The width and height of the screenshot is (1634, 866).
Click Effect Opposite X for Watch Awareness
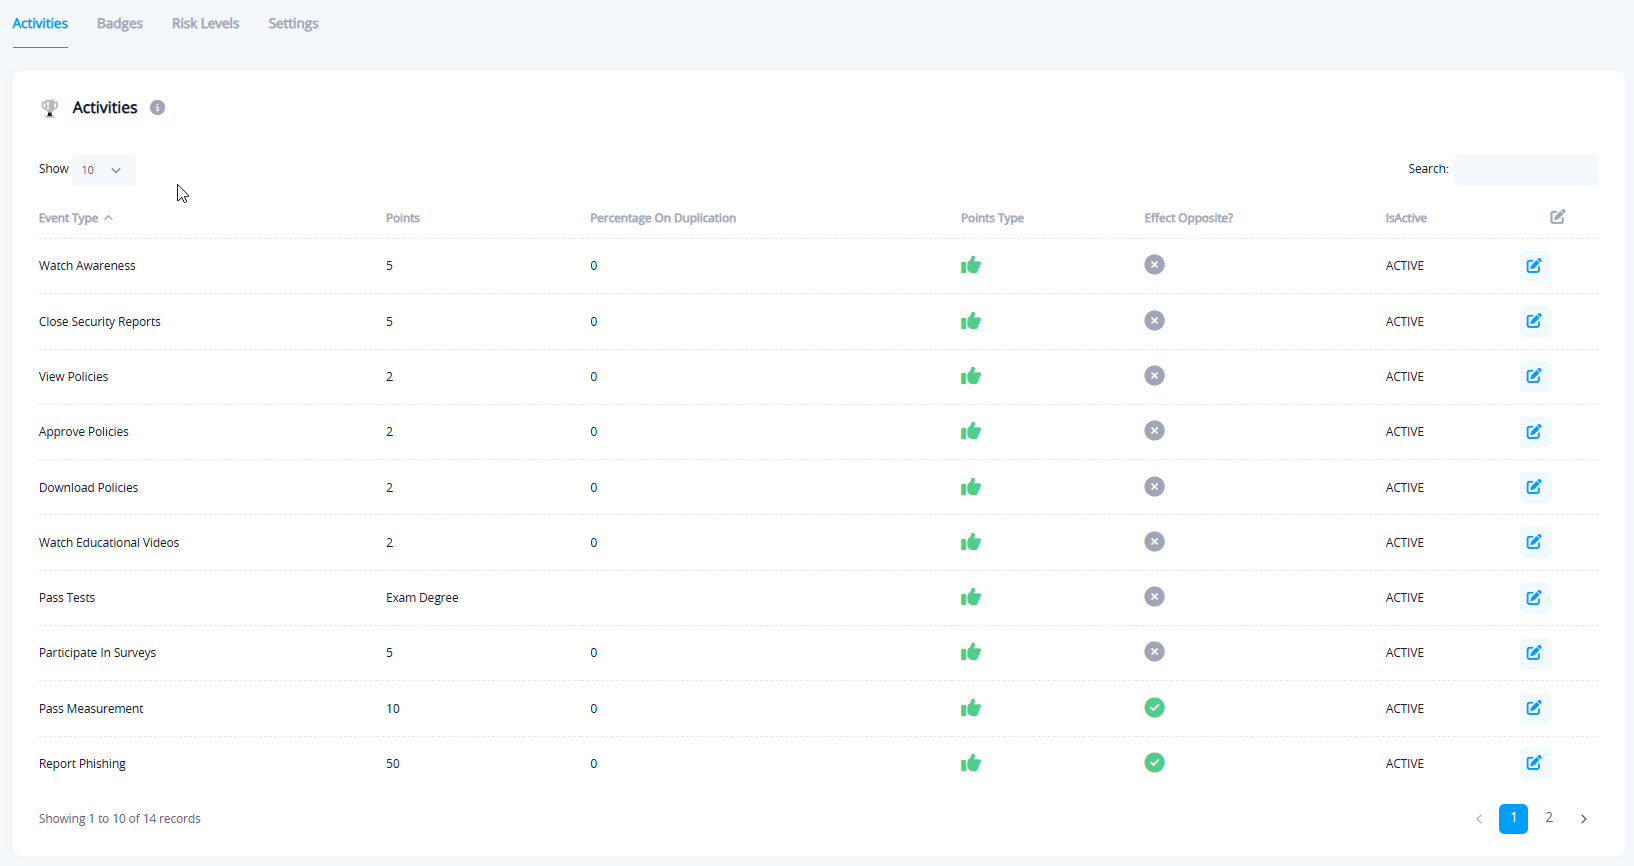(1154, 265)
